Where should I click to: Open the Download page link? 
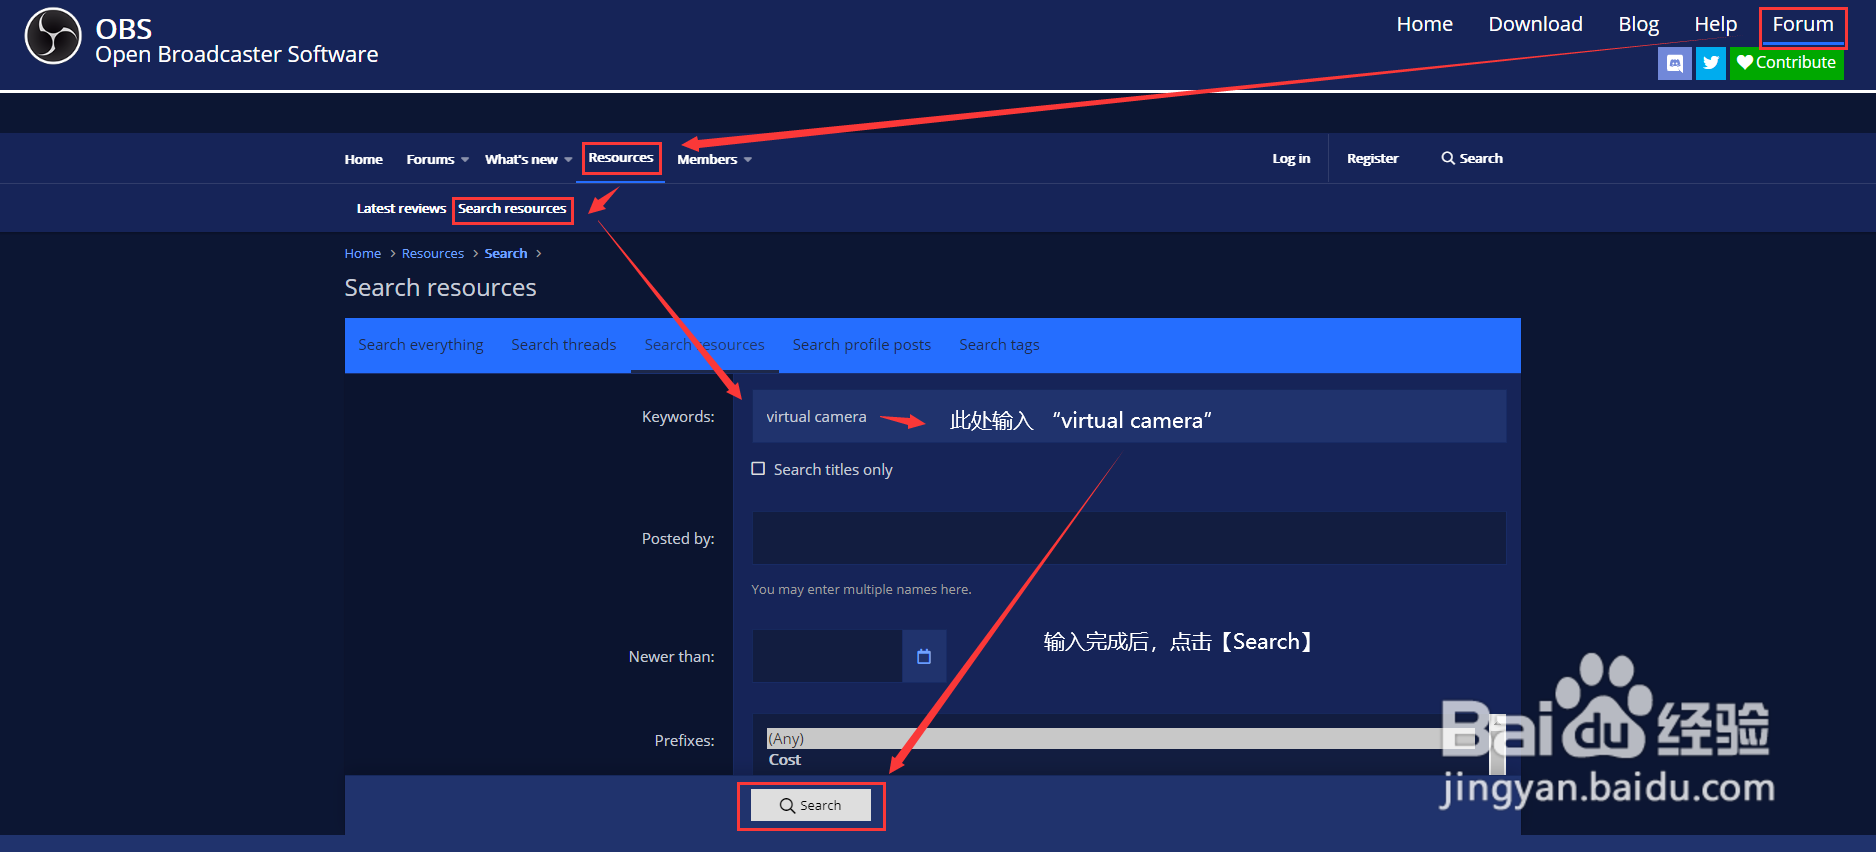point(1535,24)
